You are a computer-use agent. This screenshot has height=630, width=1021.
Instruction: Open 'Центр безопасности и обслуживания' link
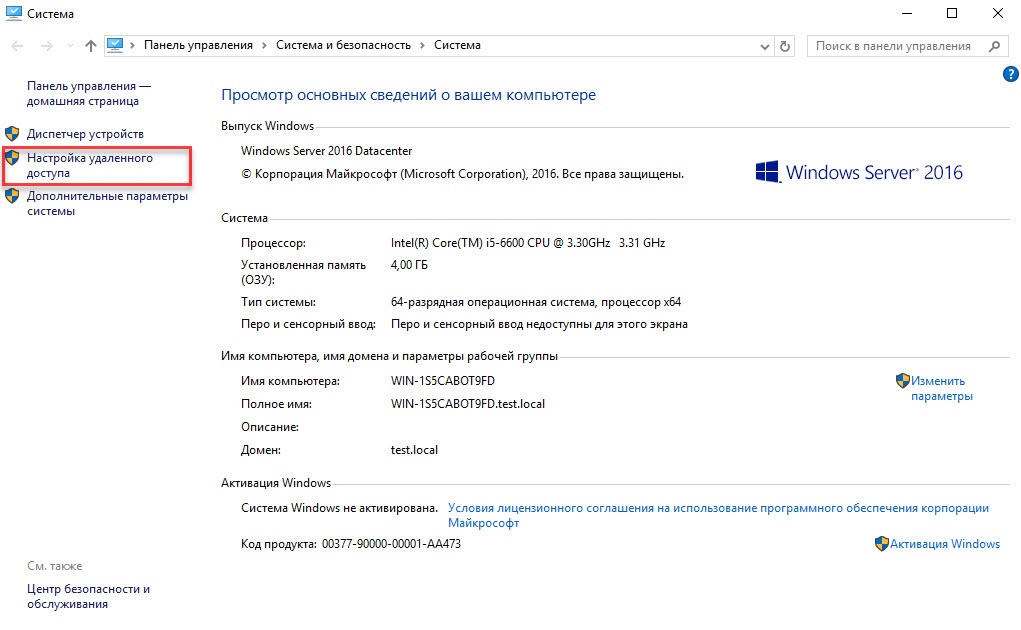(x=88, y=596)
